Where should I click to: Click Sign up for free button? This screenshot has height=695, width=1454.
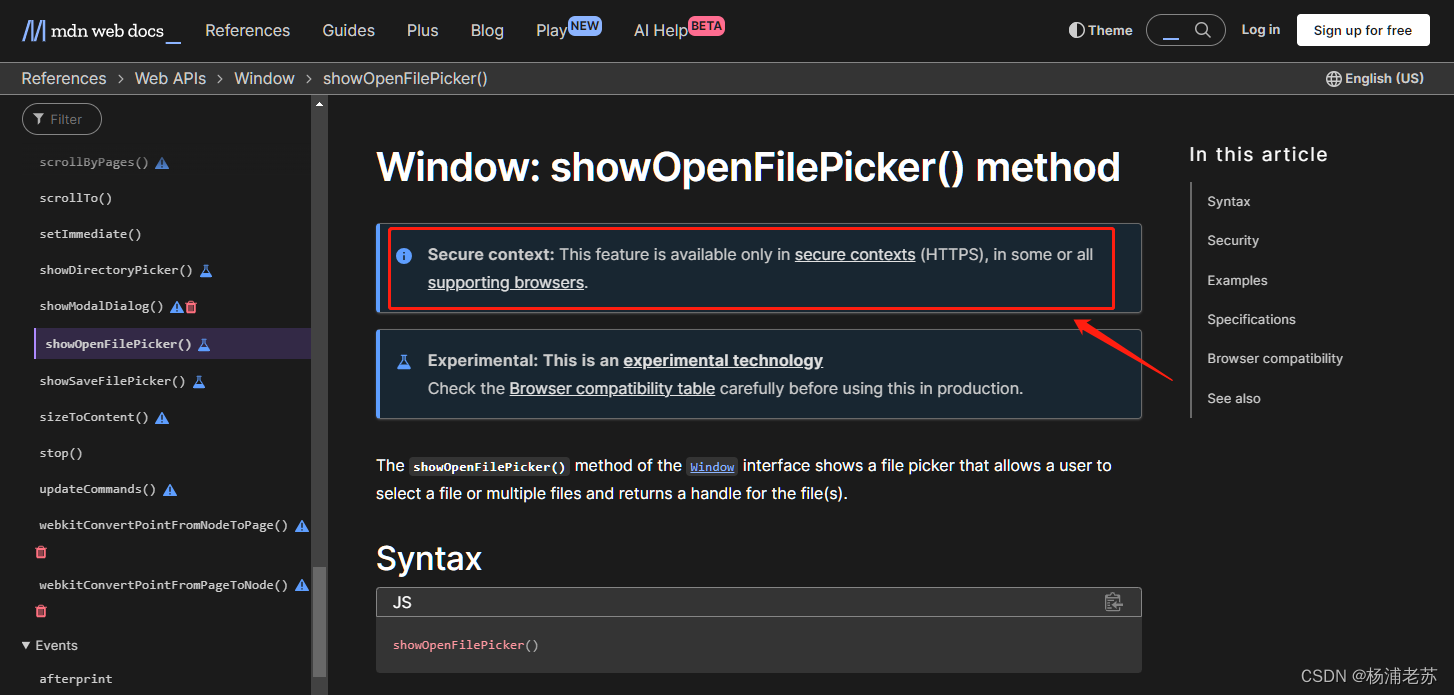click(1362, 30)
